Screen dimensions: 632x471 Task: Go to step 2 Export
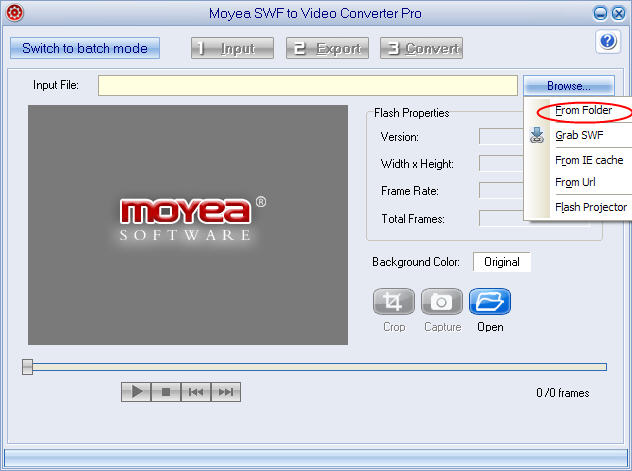327,48
